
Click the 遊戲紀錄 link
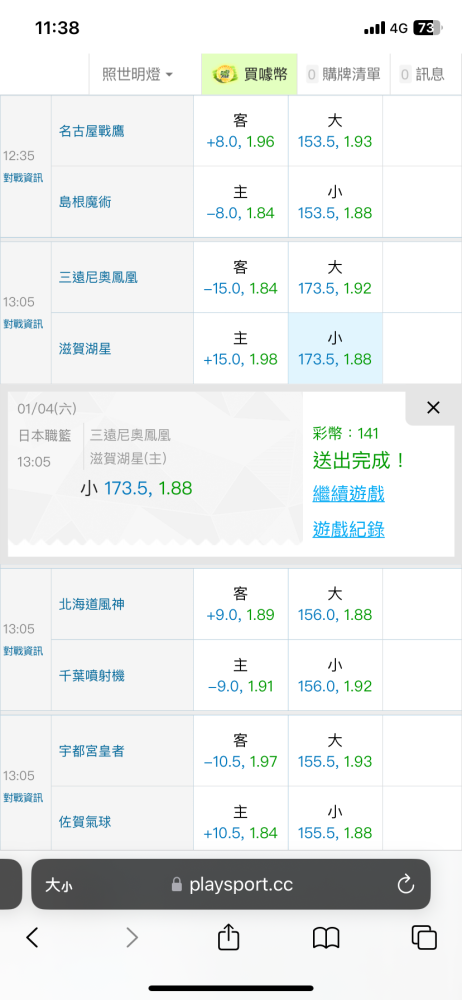[x=348, y=529]
